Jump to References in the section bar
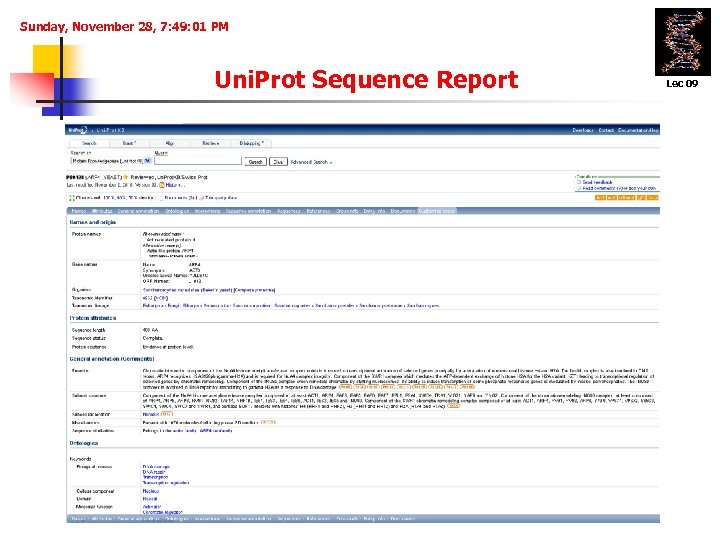720x540 pixels. pyautogui.click(x=318, y=211)
